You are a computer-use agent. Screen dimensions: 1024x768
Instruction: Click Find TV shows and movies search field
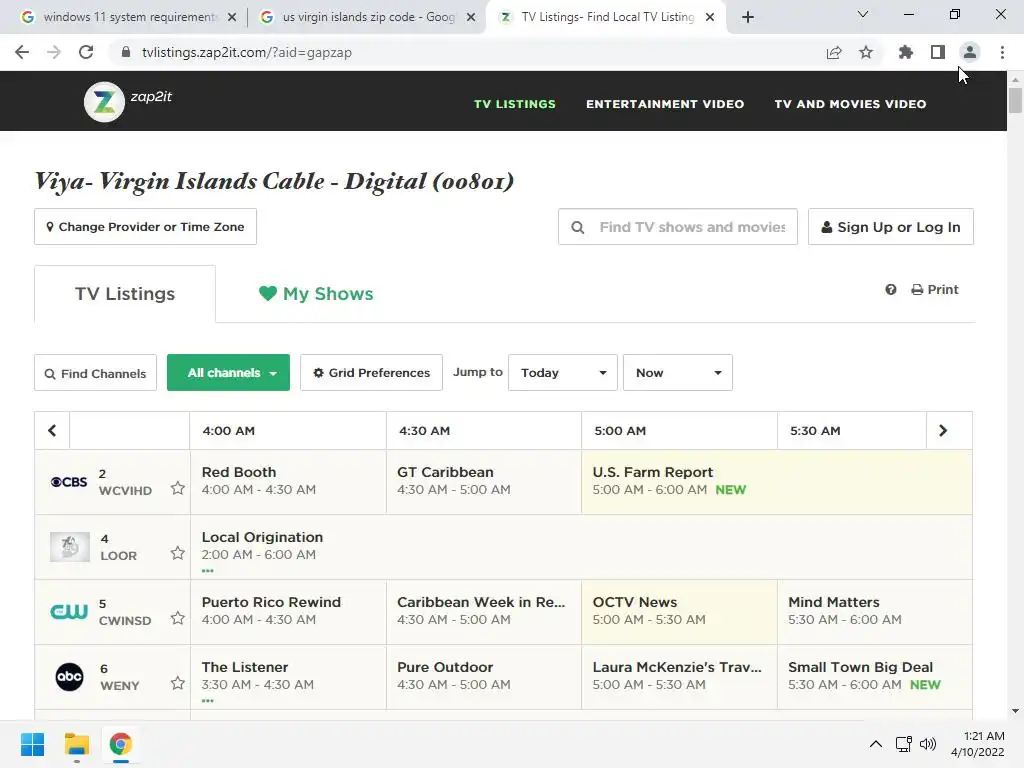pos(678,227)
